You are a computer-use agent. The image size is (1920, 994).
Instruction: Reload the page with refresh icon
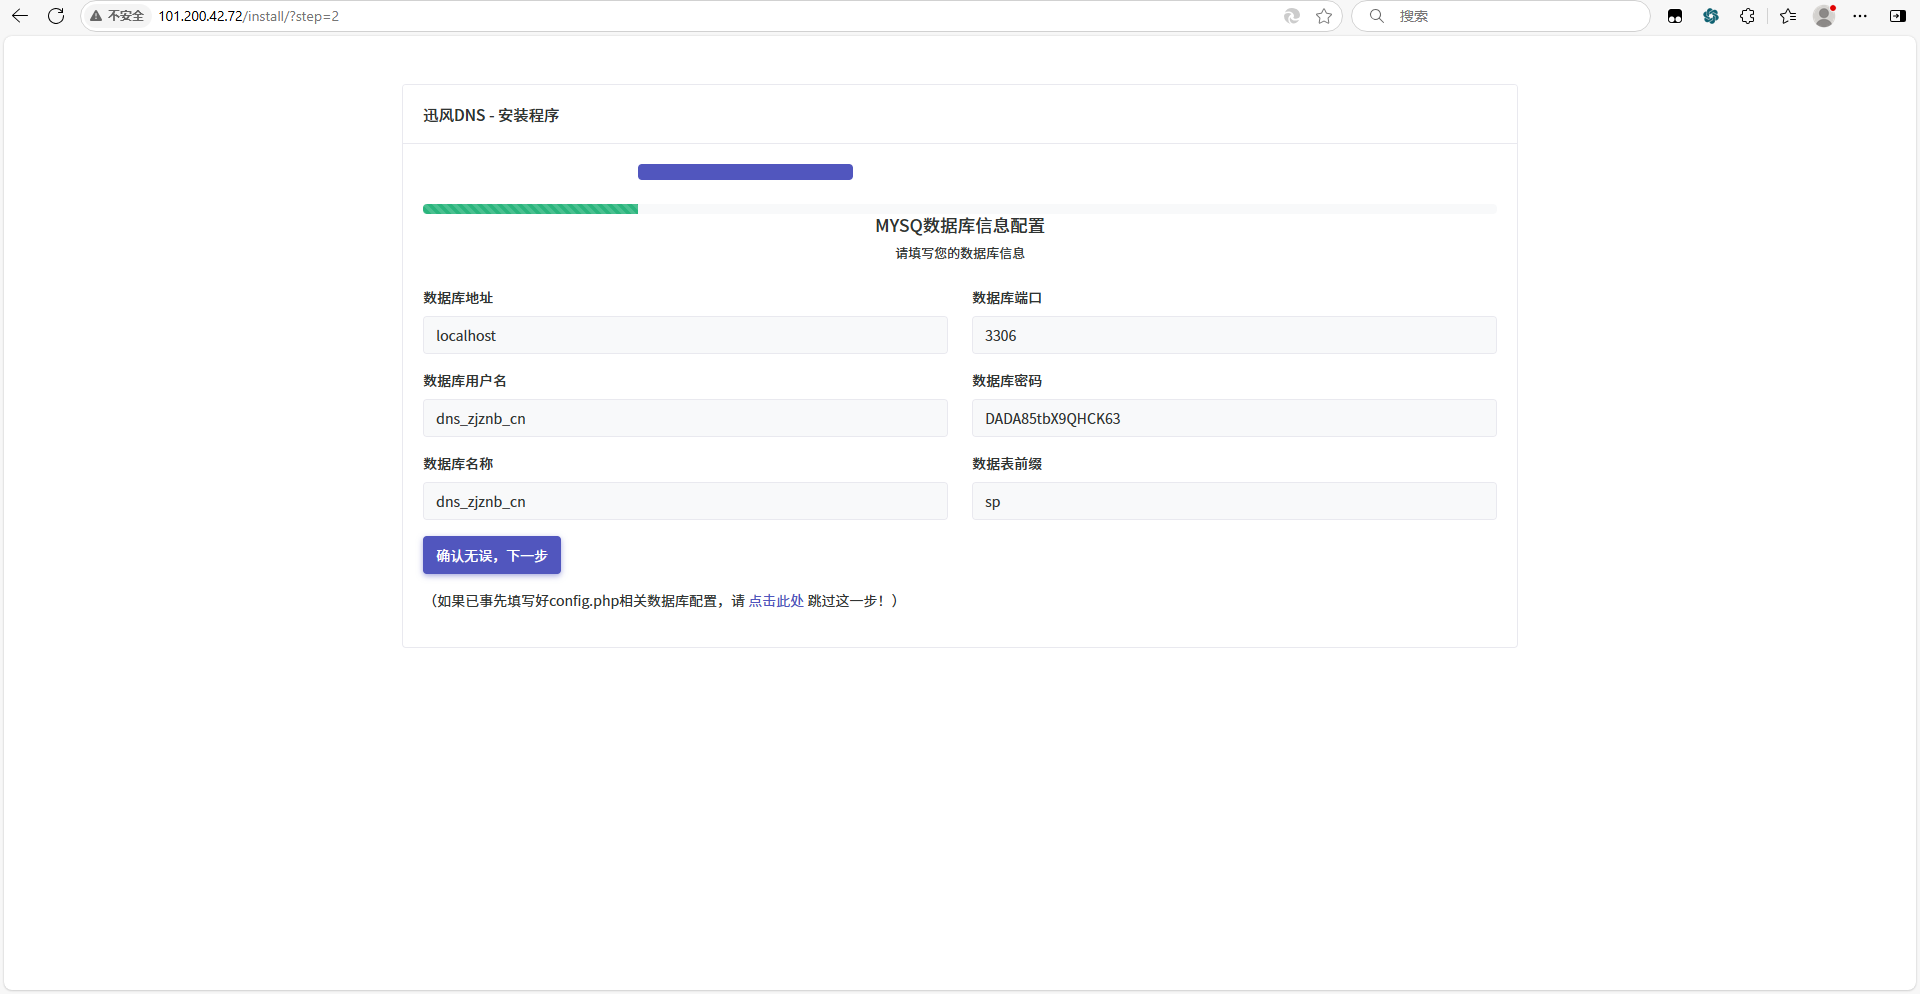click(x=56, y=16)
